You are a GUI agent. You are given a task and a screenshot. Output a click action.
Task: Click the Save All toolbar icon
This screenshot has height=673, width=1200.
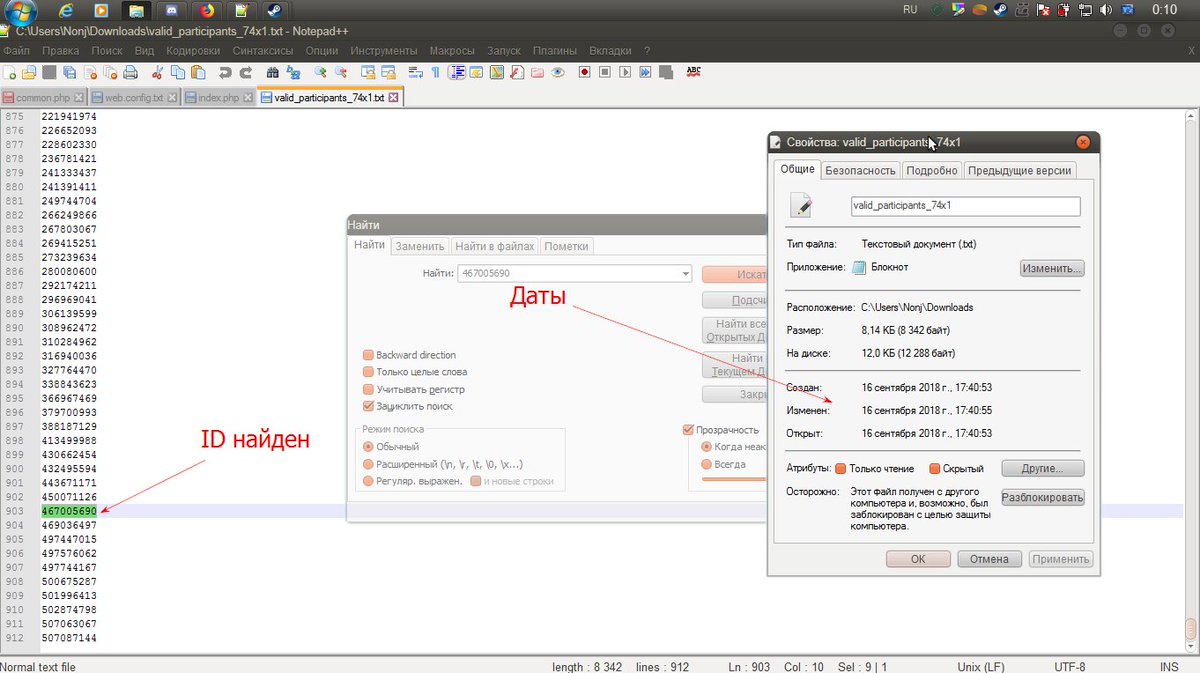tap(69, 72)
